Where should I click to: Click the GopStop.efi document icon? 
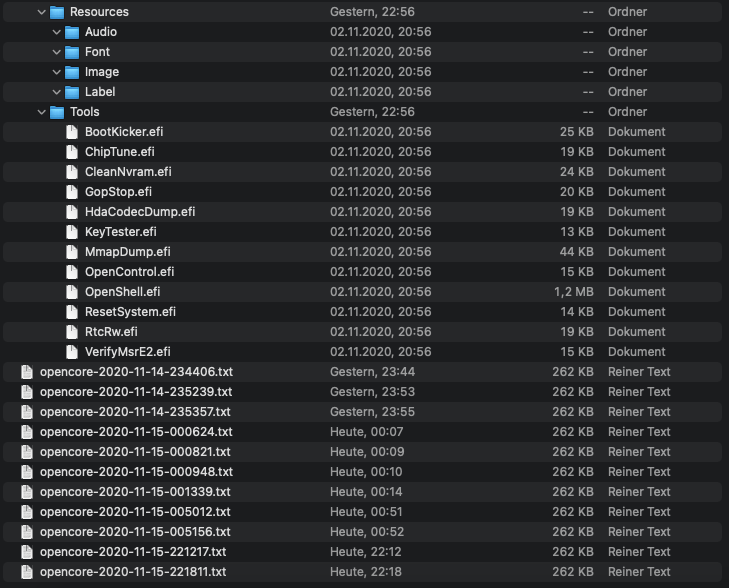click(x=72, y=192)
